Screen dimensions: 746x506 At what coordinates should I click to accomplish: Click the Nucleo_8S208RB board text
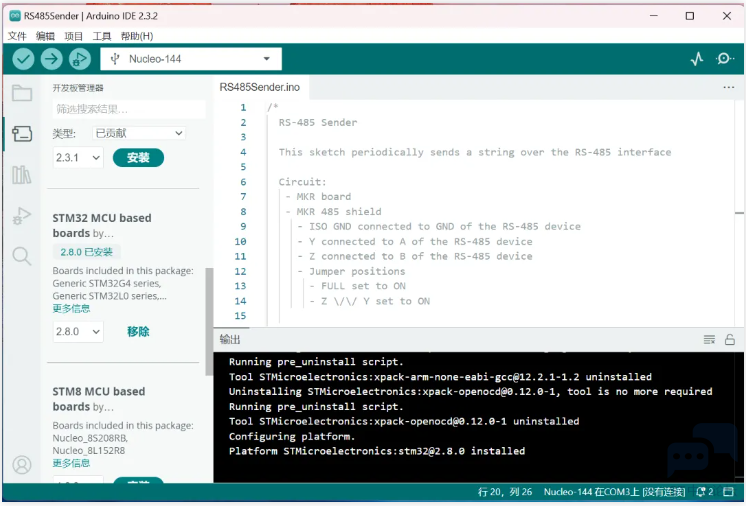(x=90, y=438)
